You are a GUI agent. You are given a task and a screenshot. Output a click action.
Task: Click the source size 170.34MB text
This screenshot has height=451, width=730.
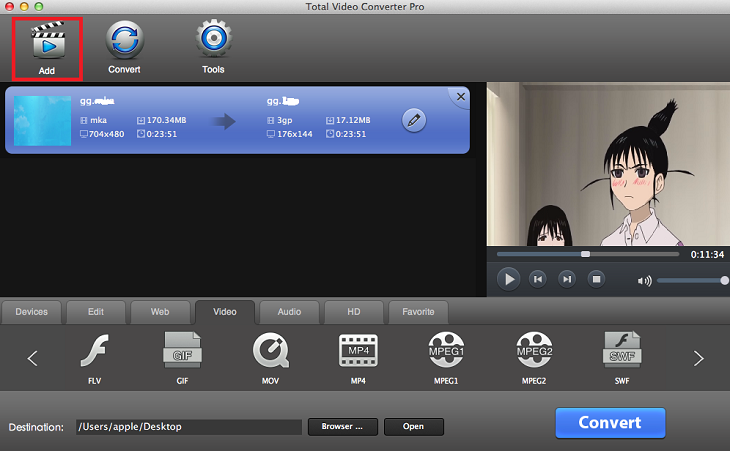coord(167,120)
